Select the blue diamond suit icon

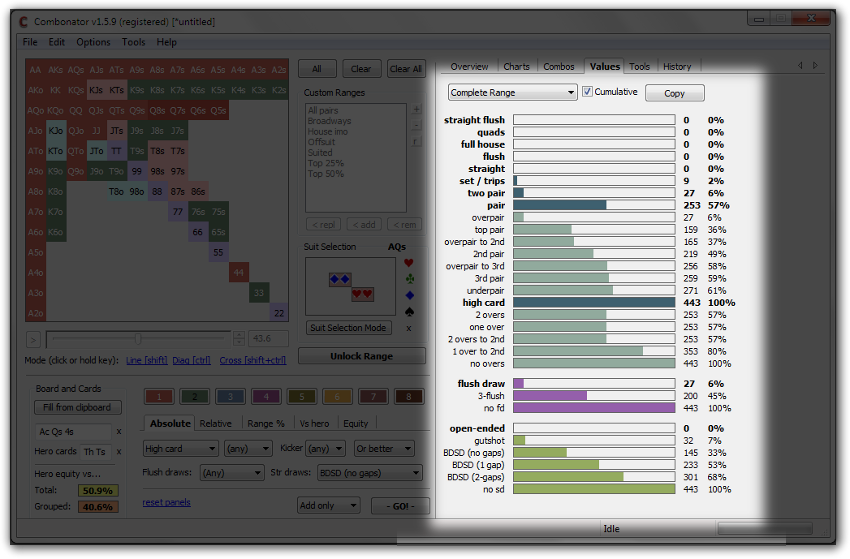[x=408, y=295]
